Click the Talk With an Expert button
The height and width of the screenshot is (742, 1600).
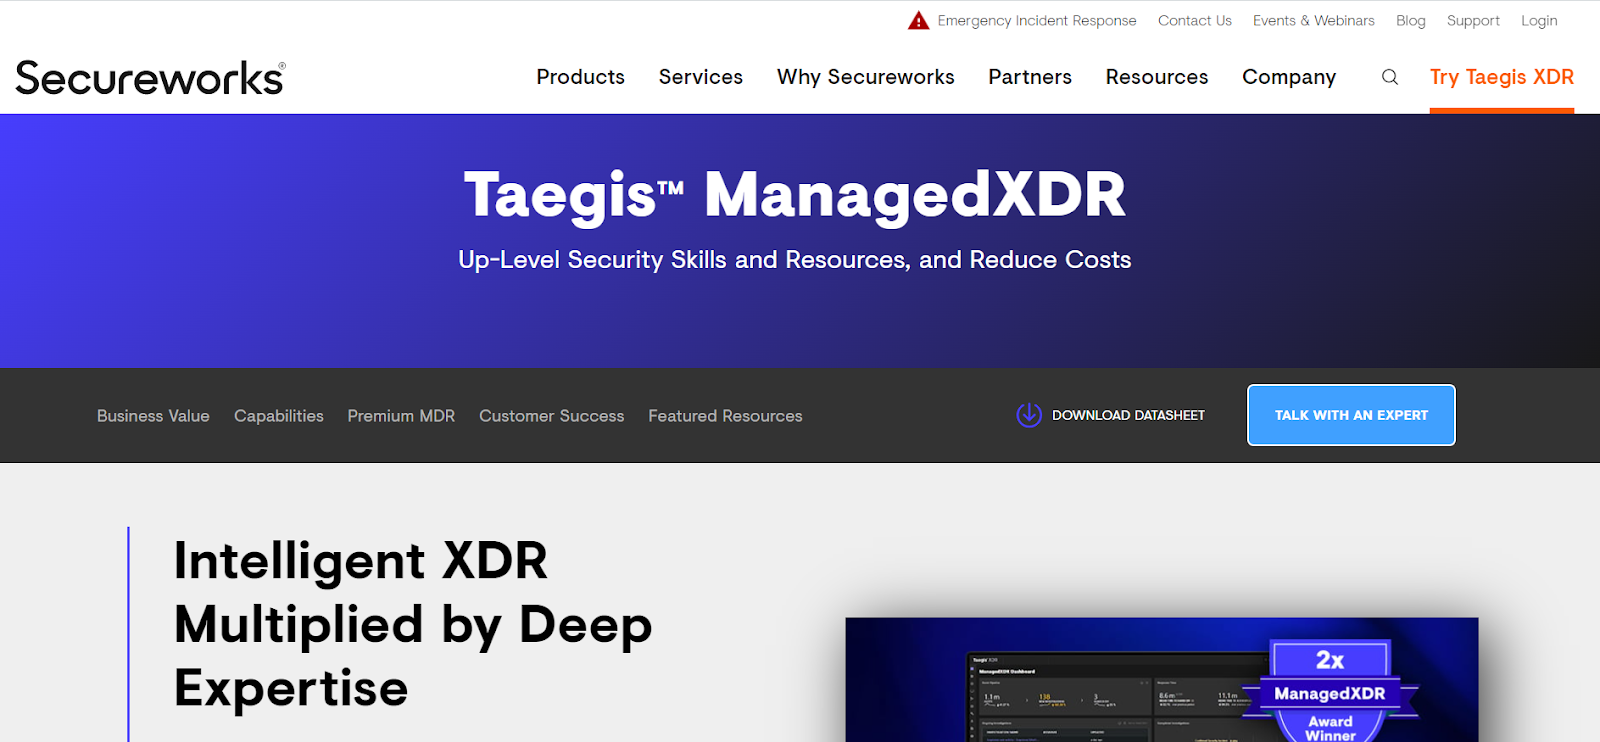point(1351,415)
